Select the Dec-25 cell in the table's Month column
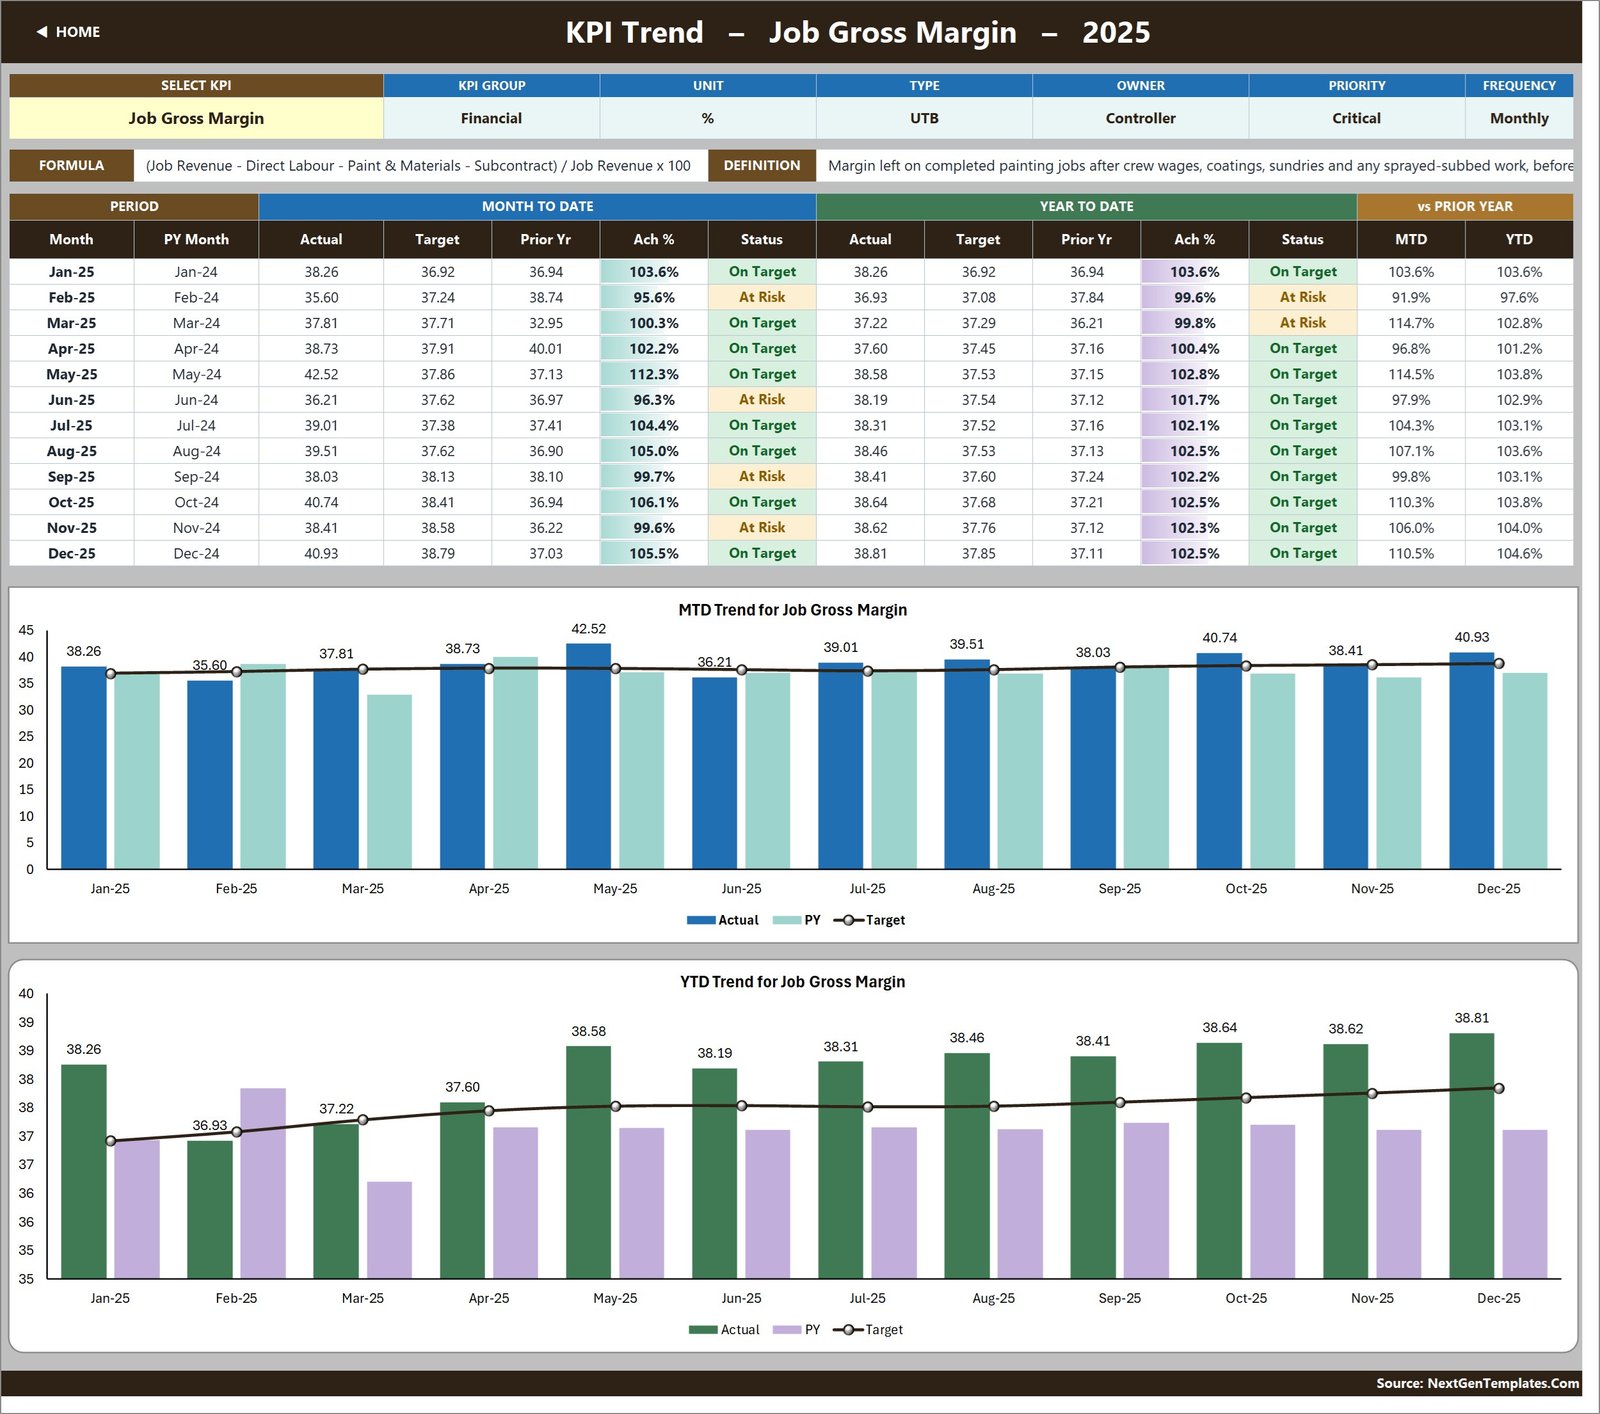The image size is (1600, 1414). [x=72, y=553]
